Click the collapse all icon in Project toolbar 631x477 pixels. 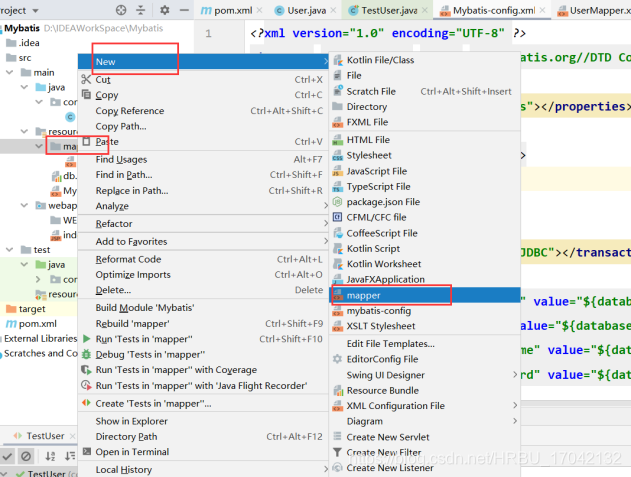(x=140, y=10)
